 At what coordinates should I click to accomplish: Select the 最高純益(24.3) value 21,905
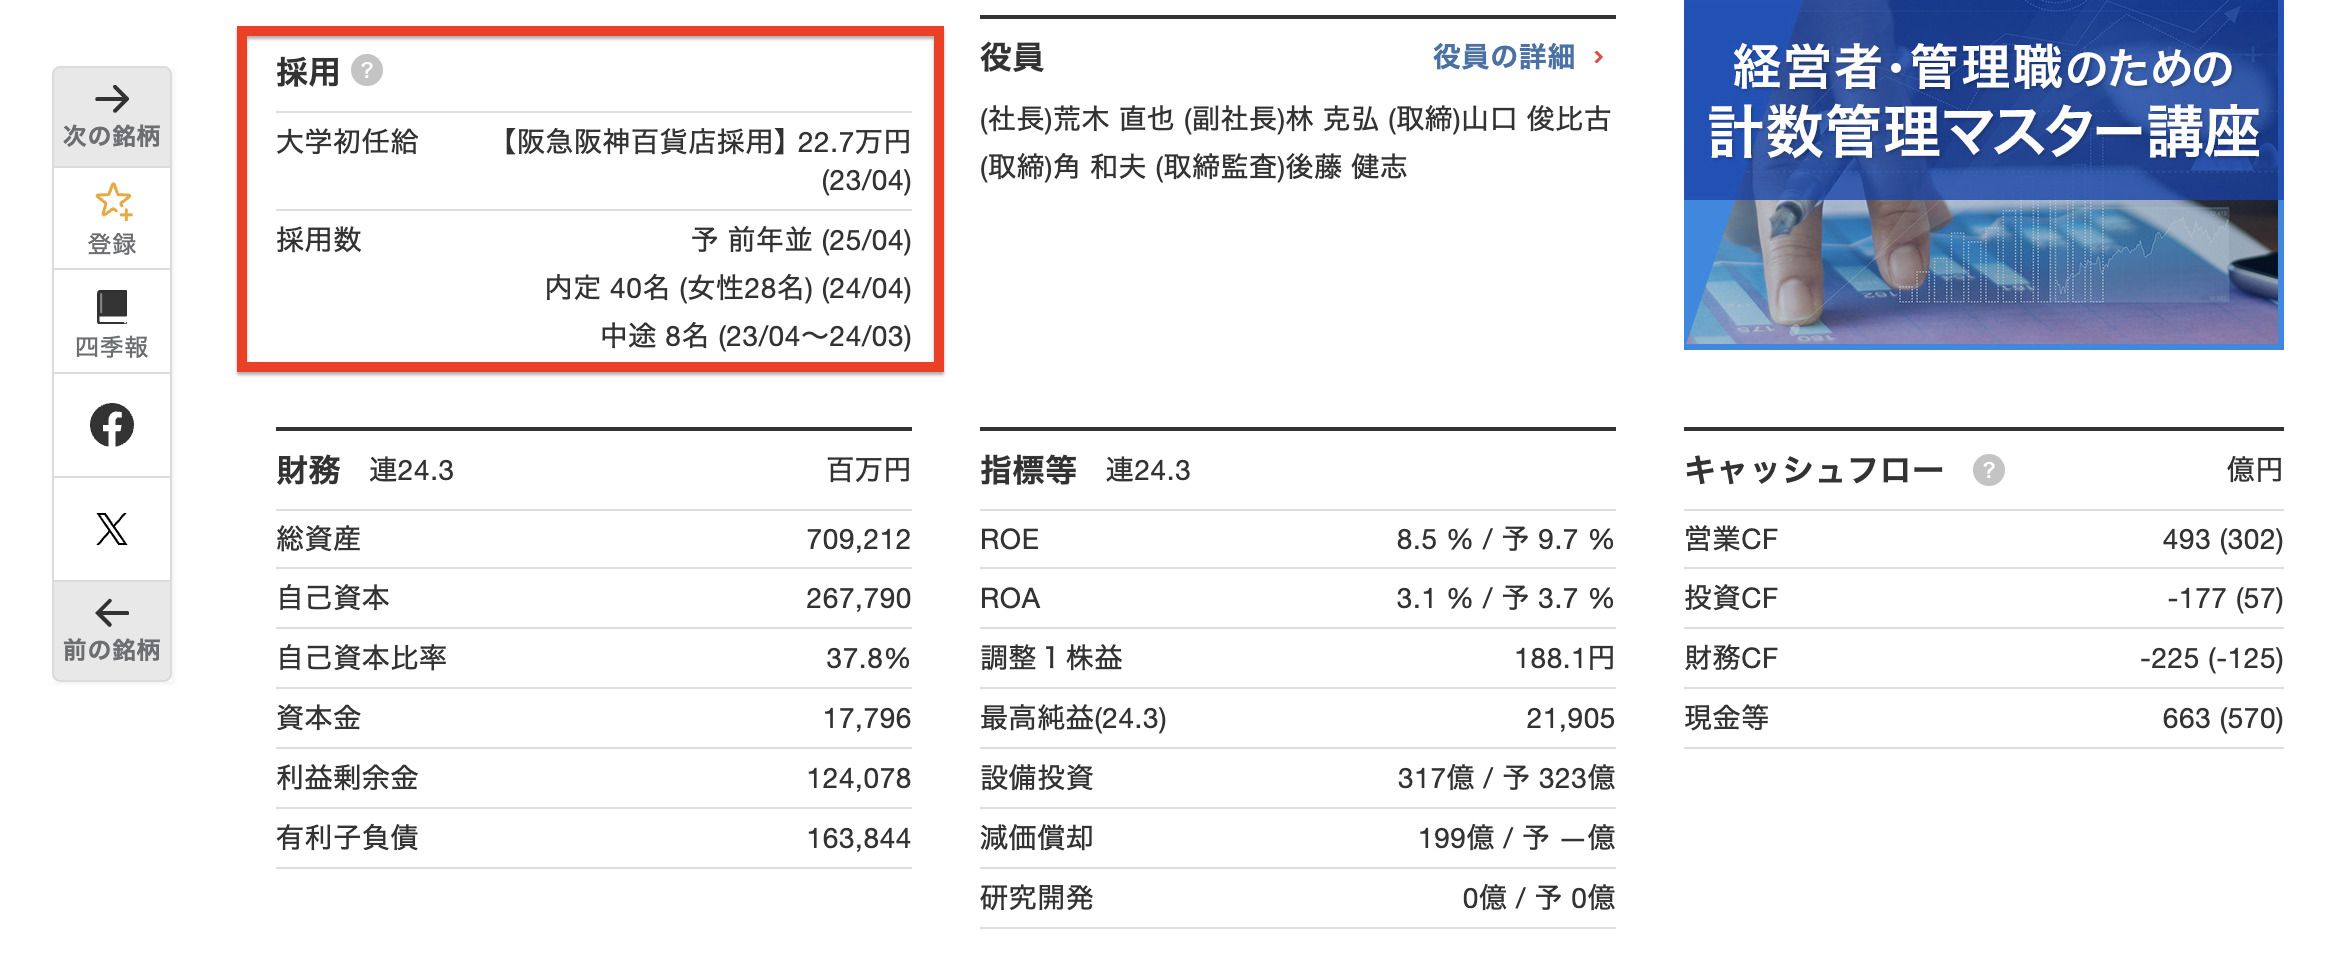tap(1570, 718)
